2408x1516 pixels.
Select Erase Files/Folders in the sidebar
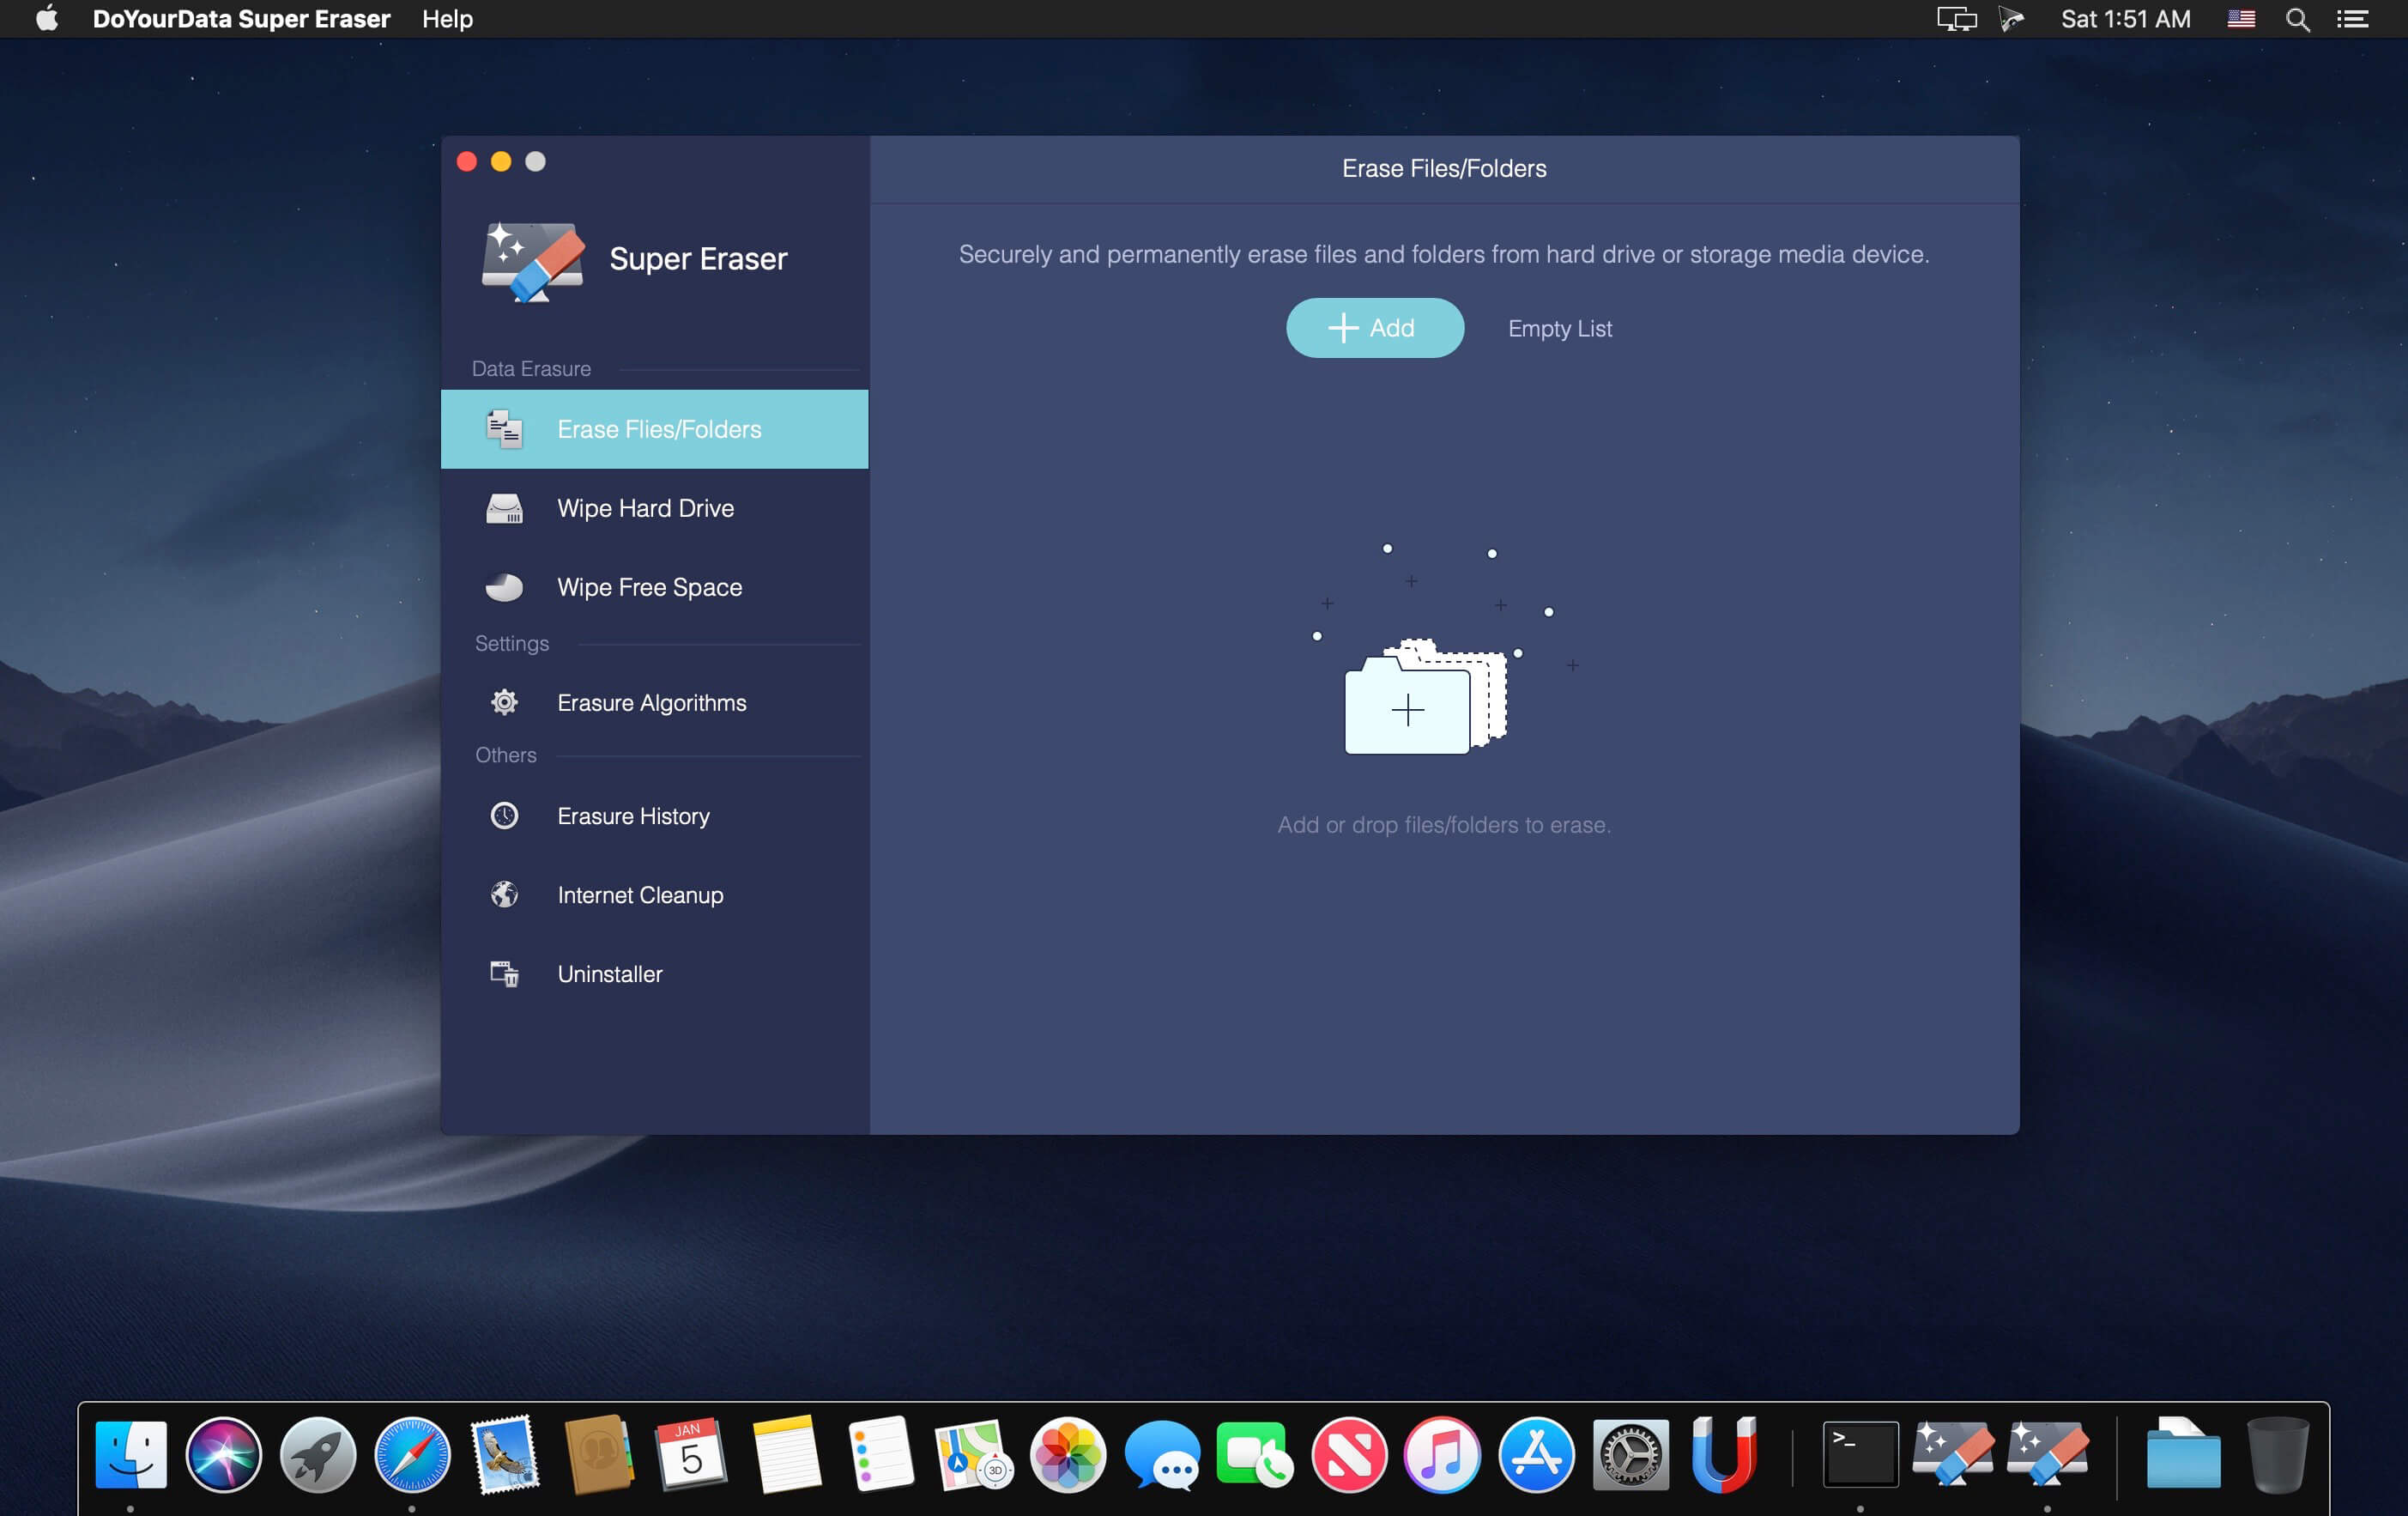click(x=654, y=429)
